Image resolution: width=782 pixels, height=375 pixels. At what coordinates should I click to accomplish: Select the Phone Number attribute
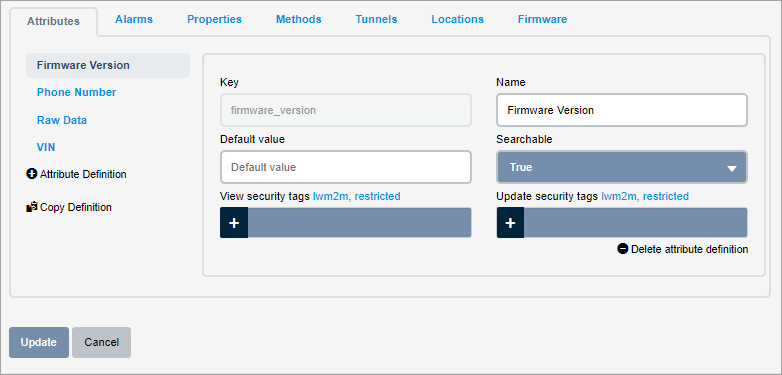pyautogui.click(x=76, y=92)
